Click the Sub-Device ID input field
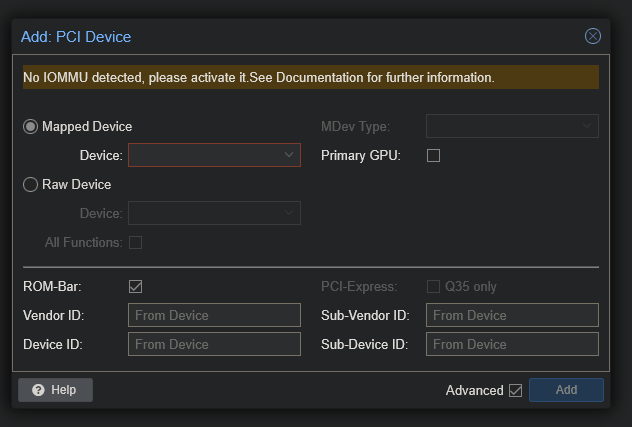Screen dimensions: 632x427 click(x=512, y=344)
